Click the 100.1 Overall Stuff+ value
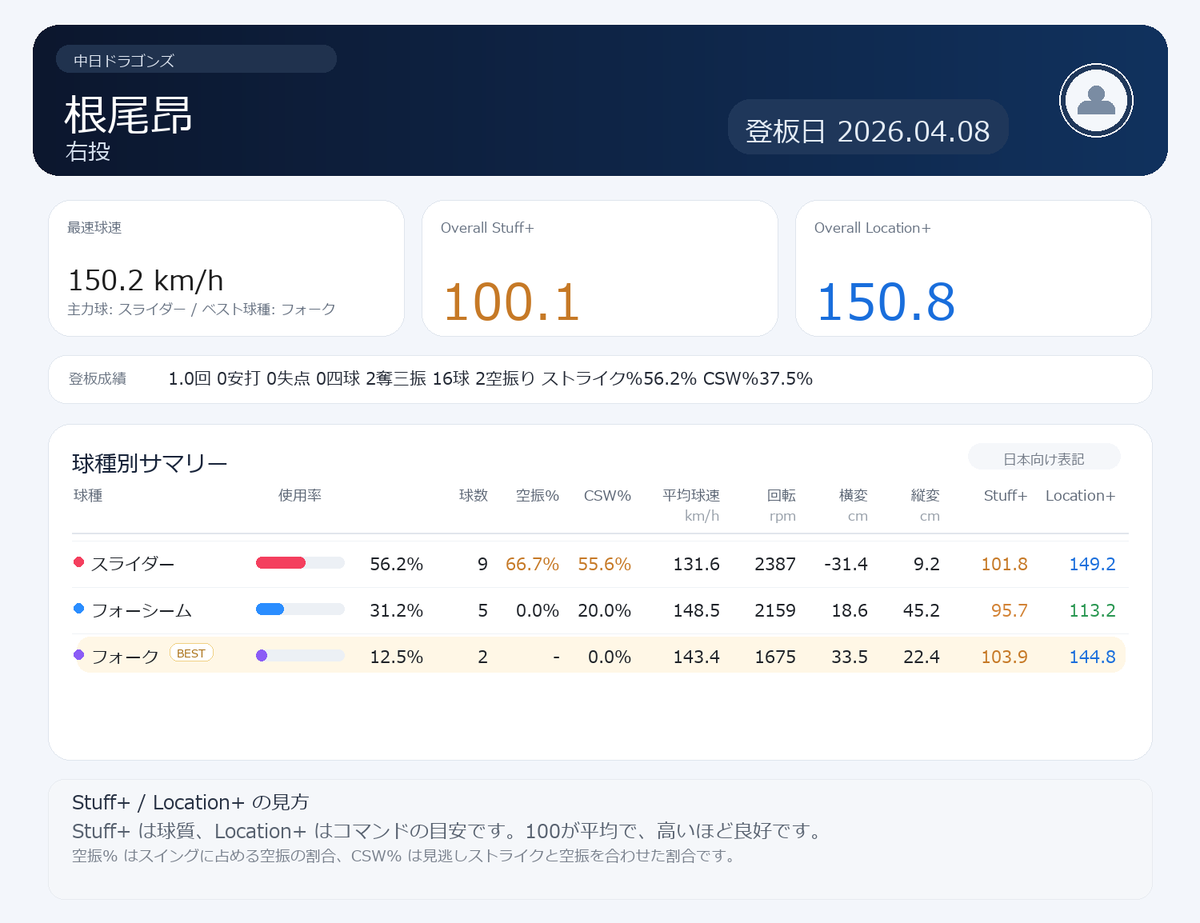 tap(511, 301)
